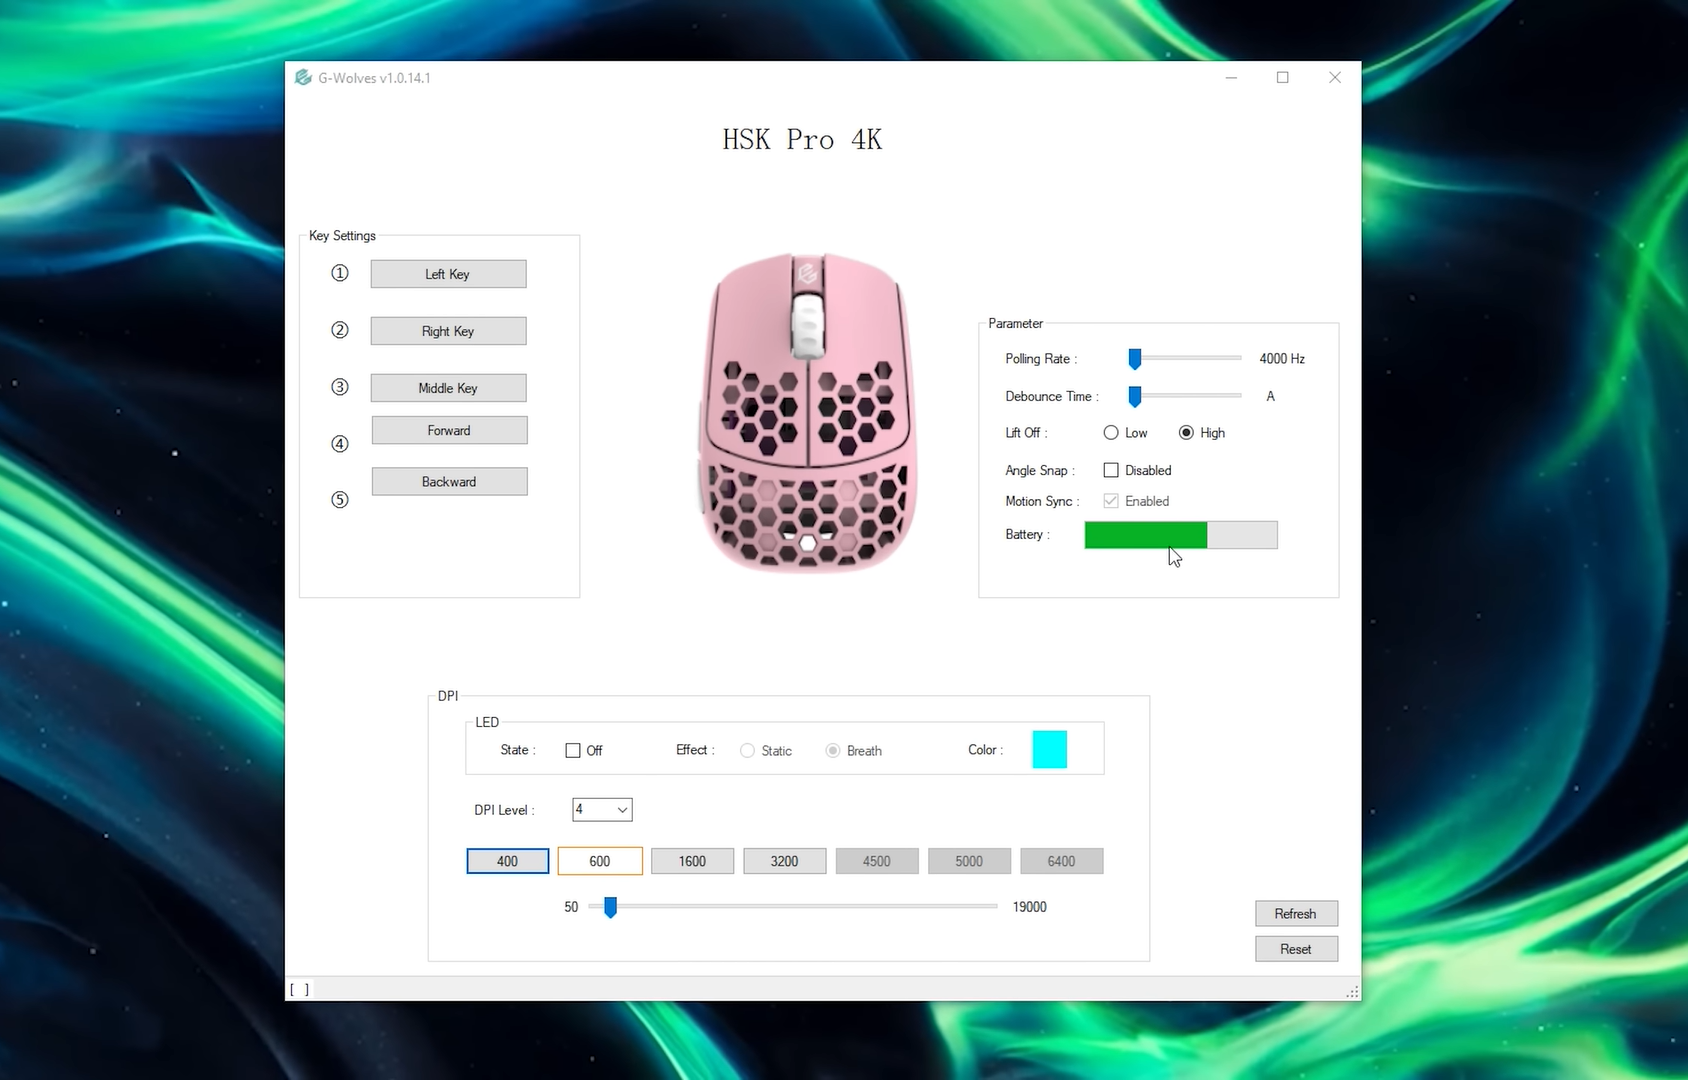Click the Debounce Time slider handle
The width and height of the screenshot is (1688, 1080).
1135,397
